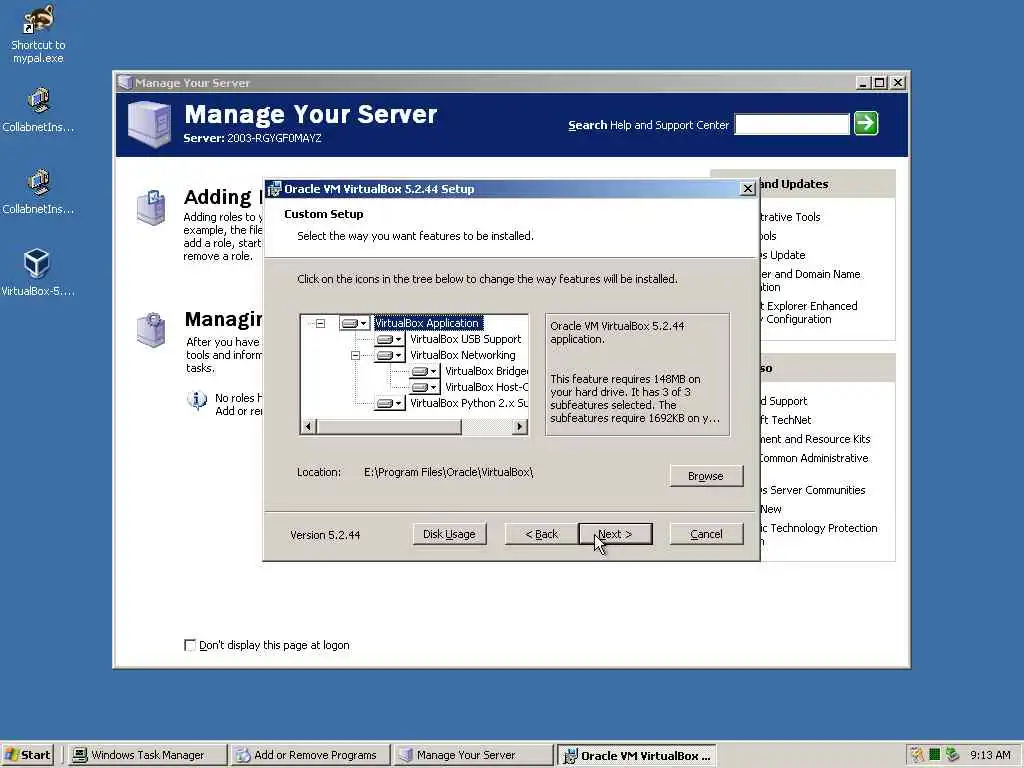Viewport: 1024px width, 768px height.
Task: Click feature tree scroll left arrow
Action: click(x=308, y=426)
